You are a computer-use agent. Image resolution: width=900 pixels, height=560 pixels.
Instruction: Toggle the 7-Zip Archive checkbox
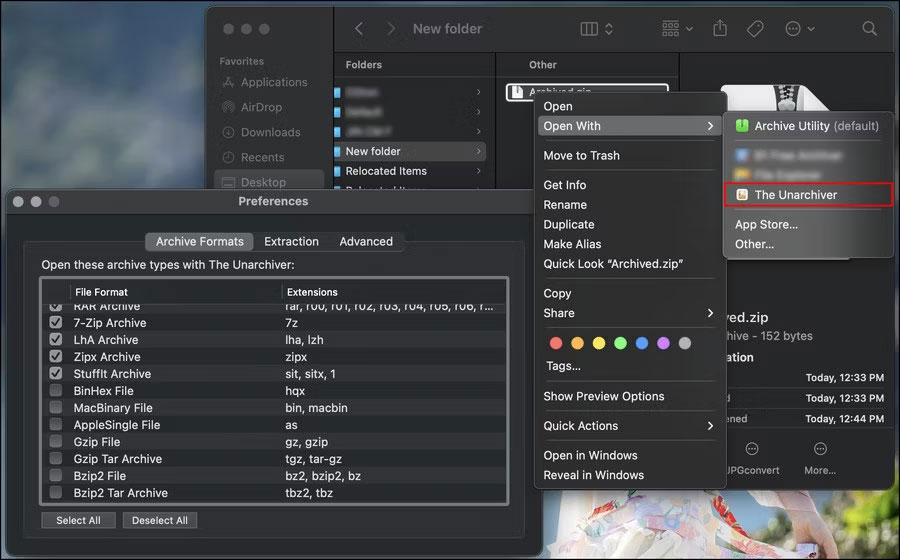[56, 322]
